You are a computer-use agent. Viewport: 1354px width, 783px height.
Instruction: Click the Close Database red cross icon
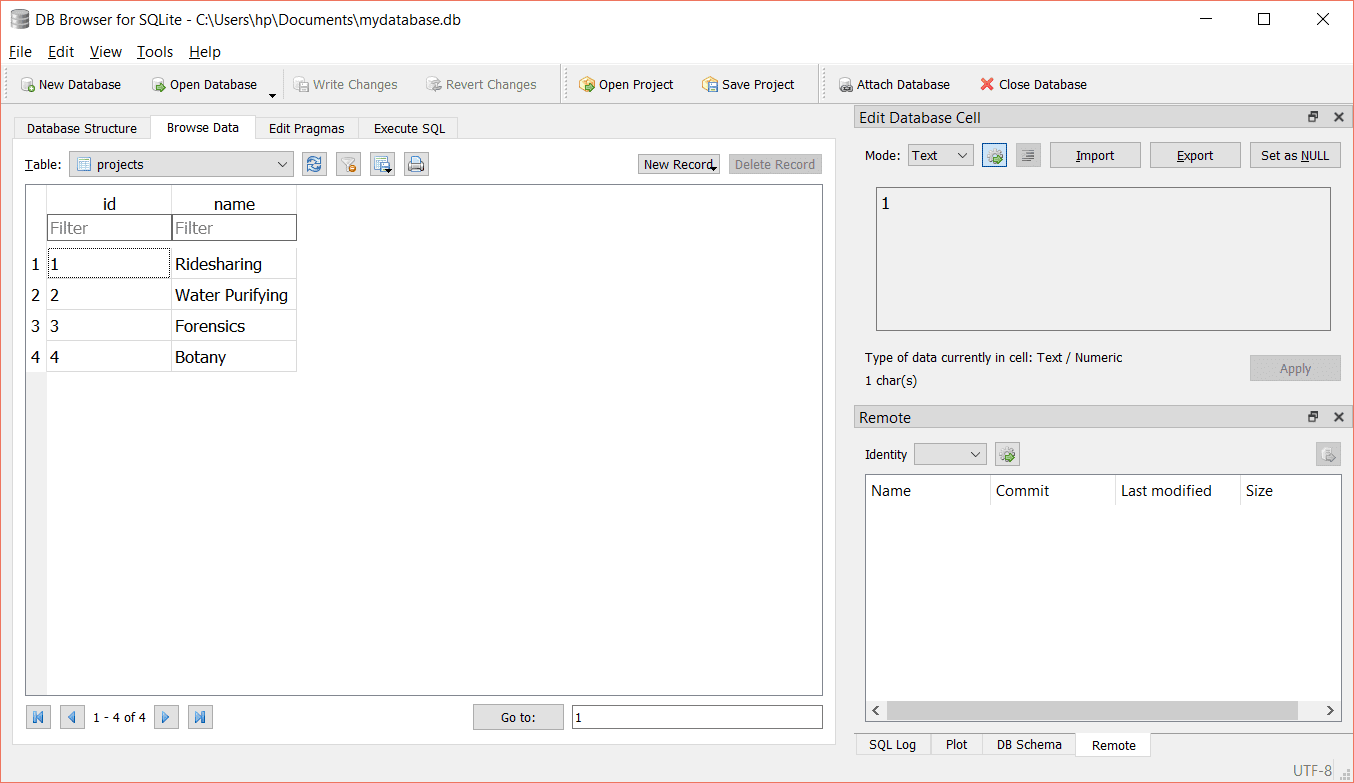(988, 84)
